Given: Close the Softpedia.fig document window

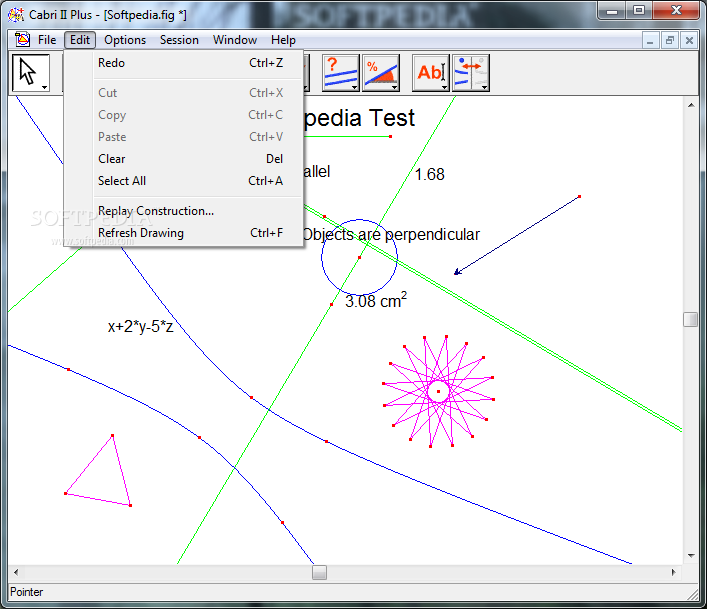Looking at the screenshot, I should 689,41.
